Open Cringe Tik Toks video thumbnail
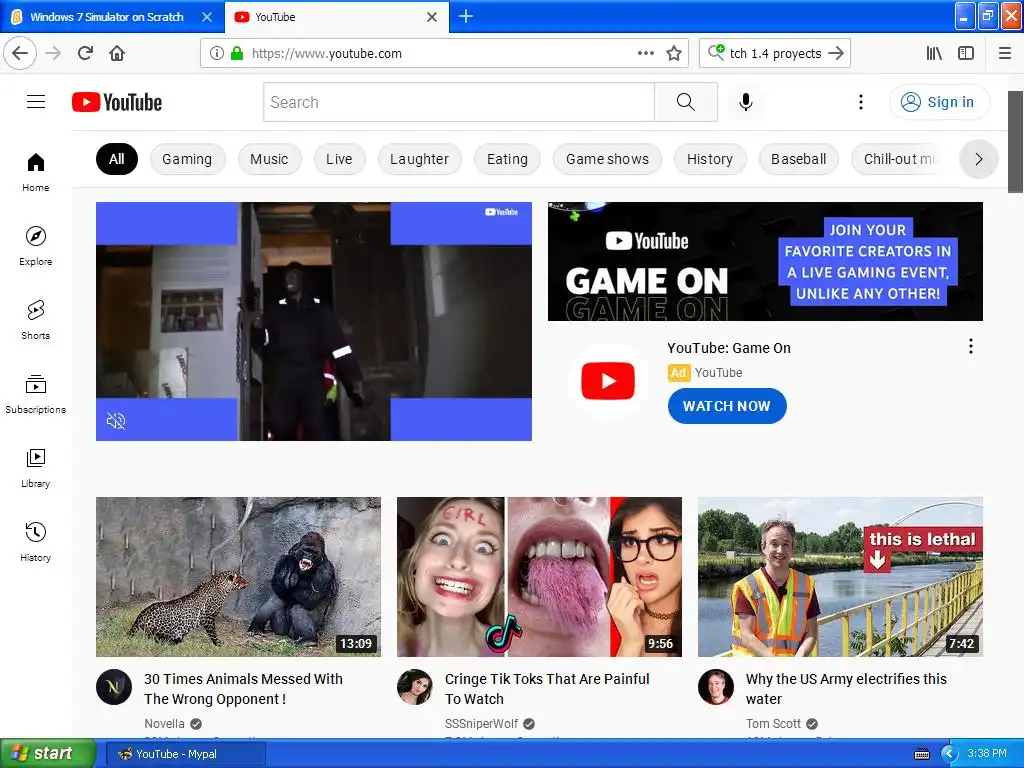1024x768 pixels. [539, 577]
